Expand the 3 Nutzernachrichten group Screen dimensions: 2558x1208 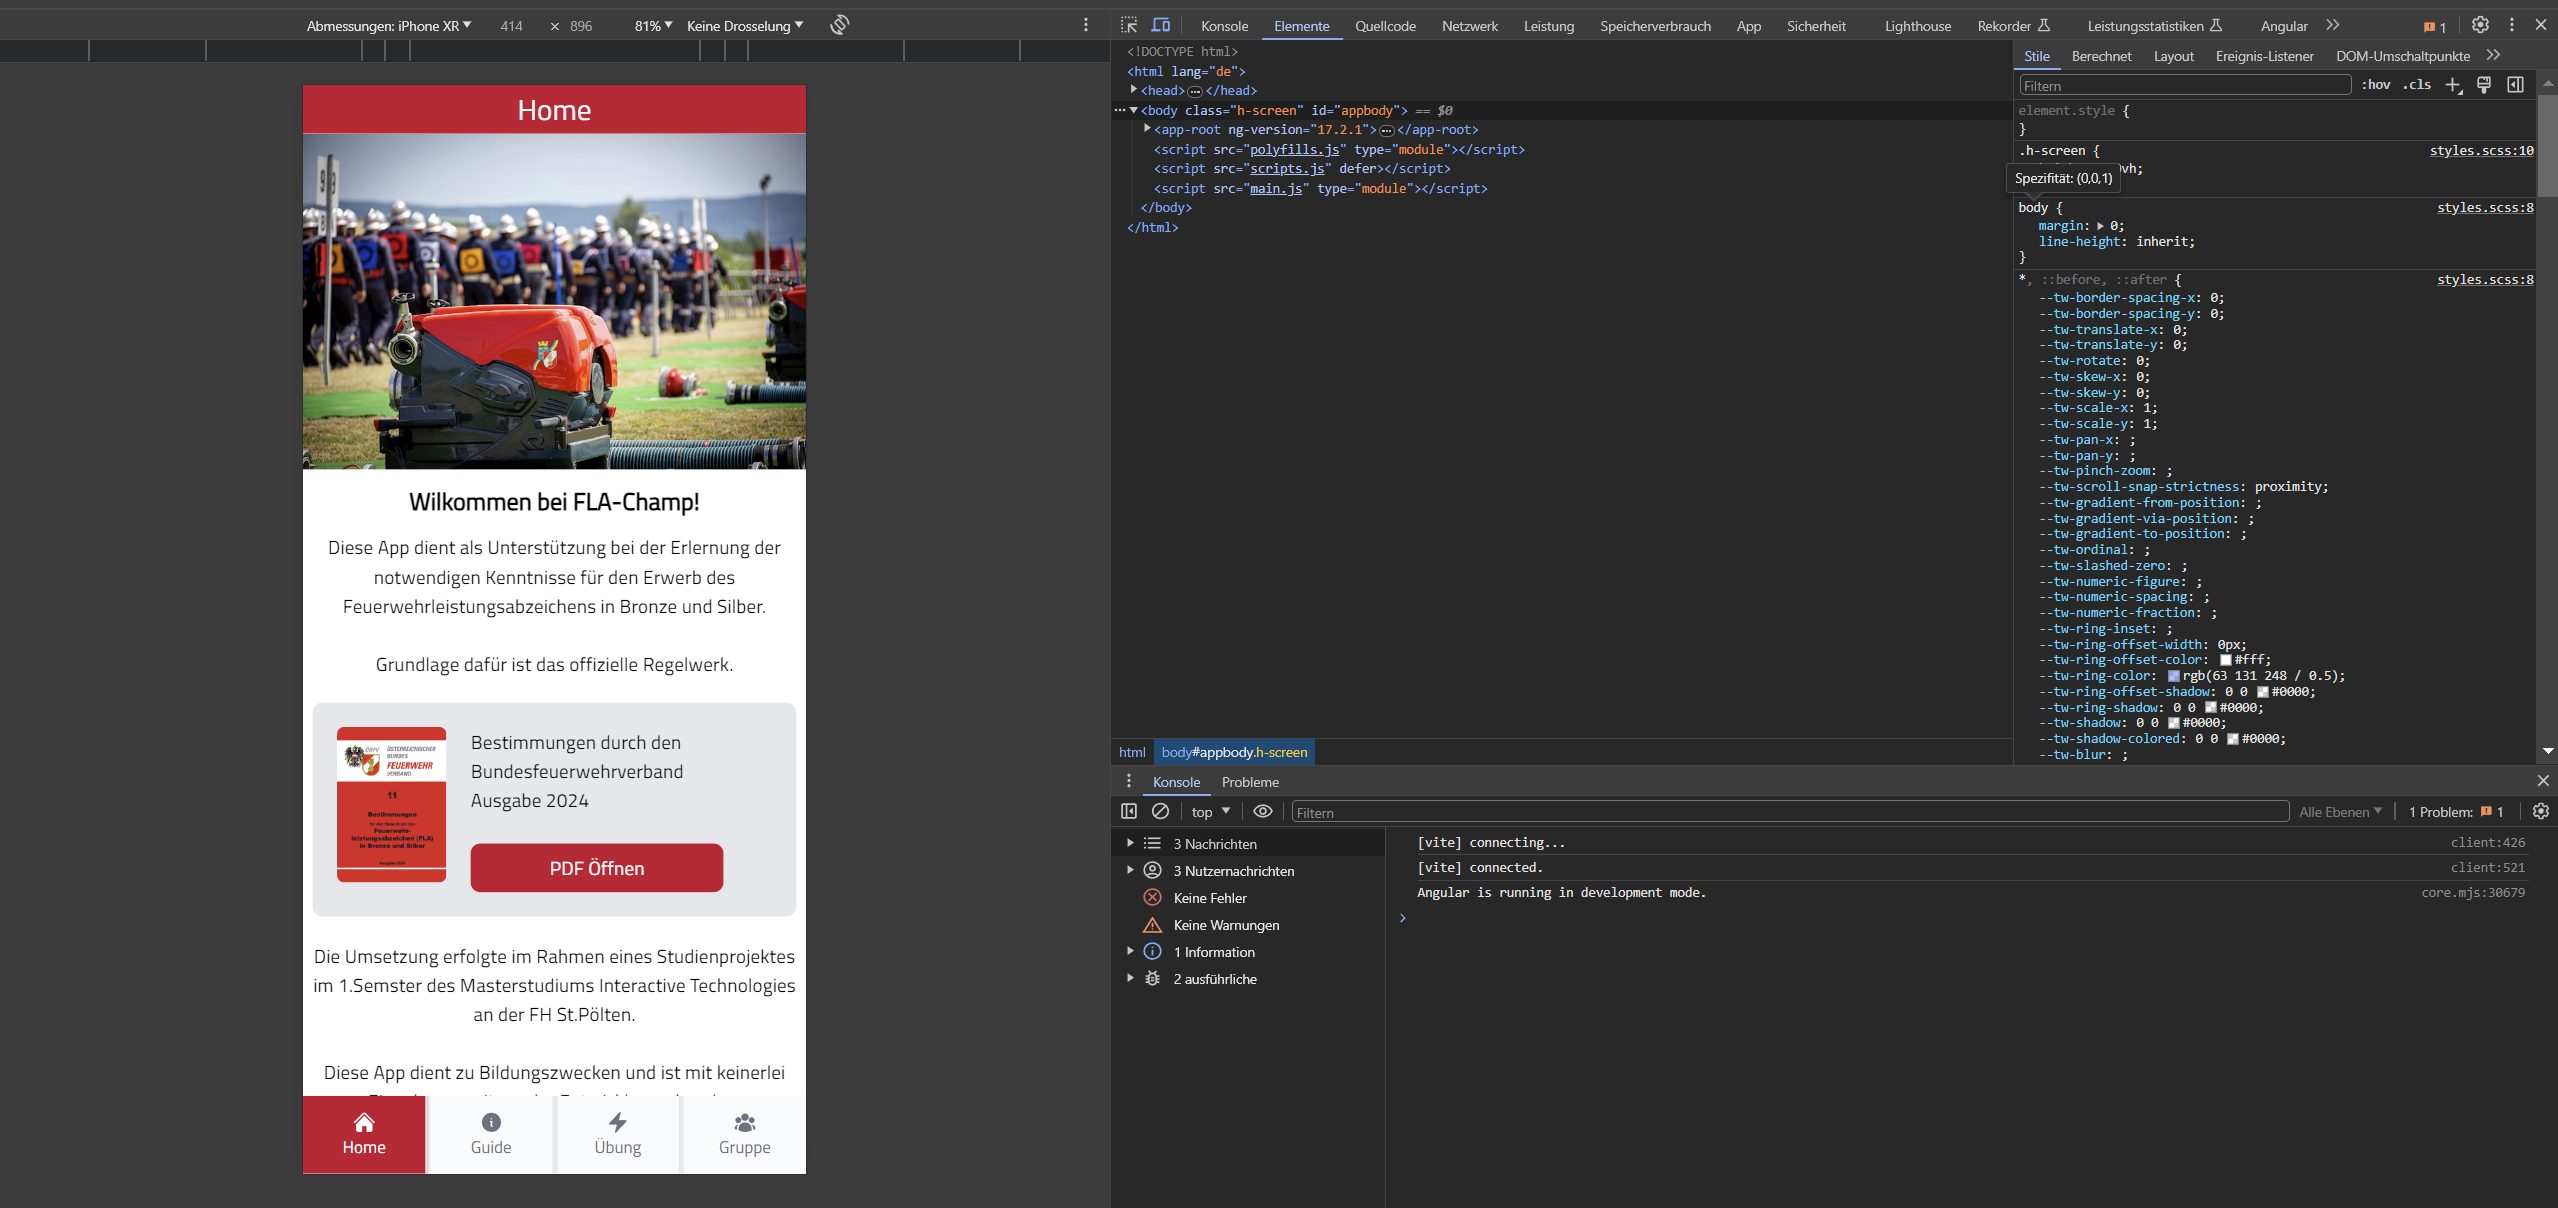click(x=1130, y=870)
